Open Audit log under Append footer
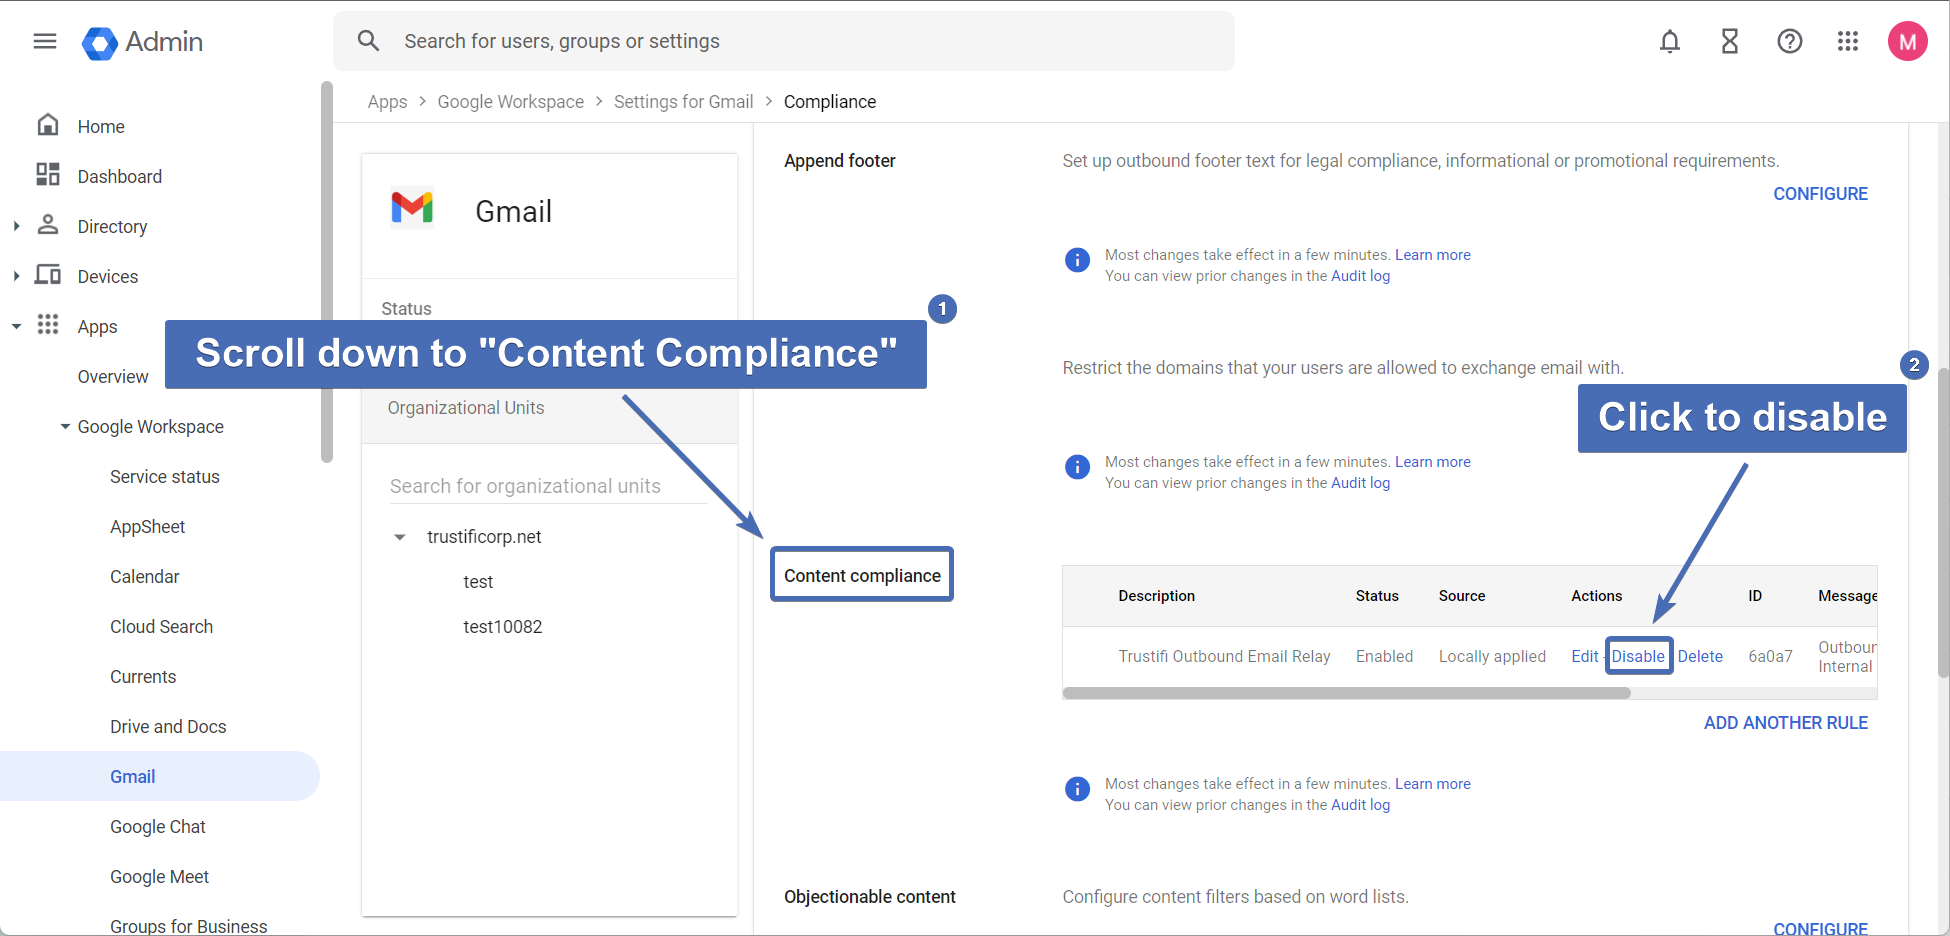Image resolution: width=1950 pixels, height=936 pixels. point(1360,276)
